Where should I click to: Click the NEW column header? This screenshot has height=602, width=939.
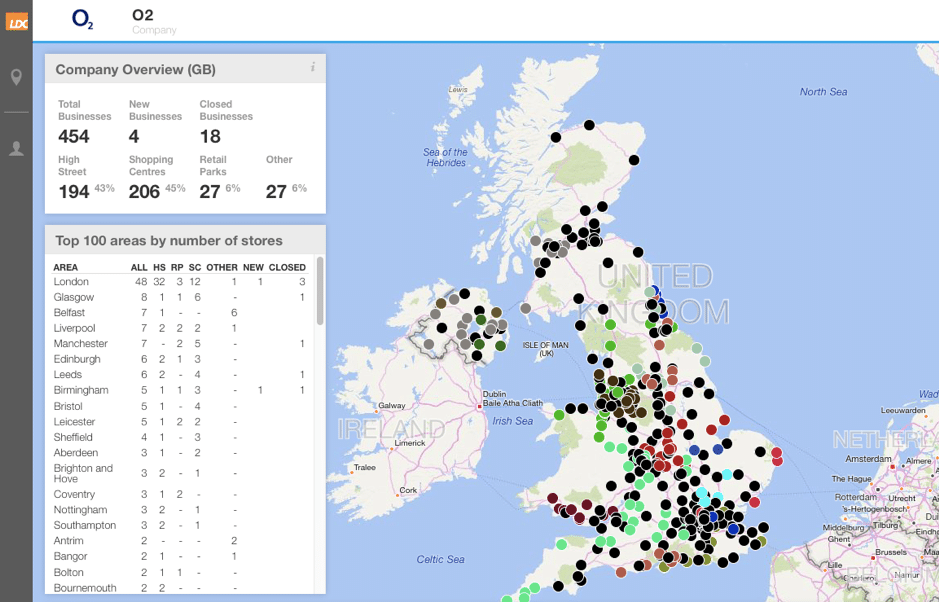(253, 267)
